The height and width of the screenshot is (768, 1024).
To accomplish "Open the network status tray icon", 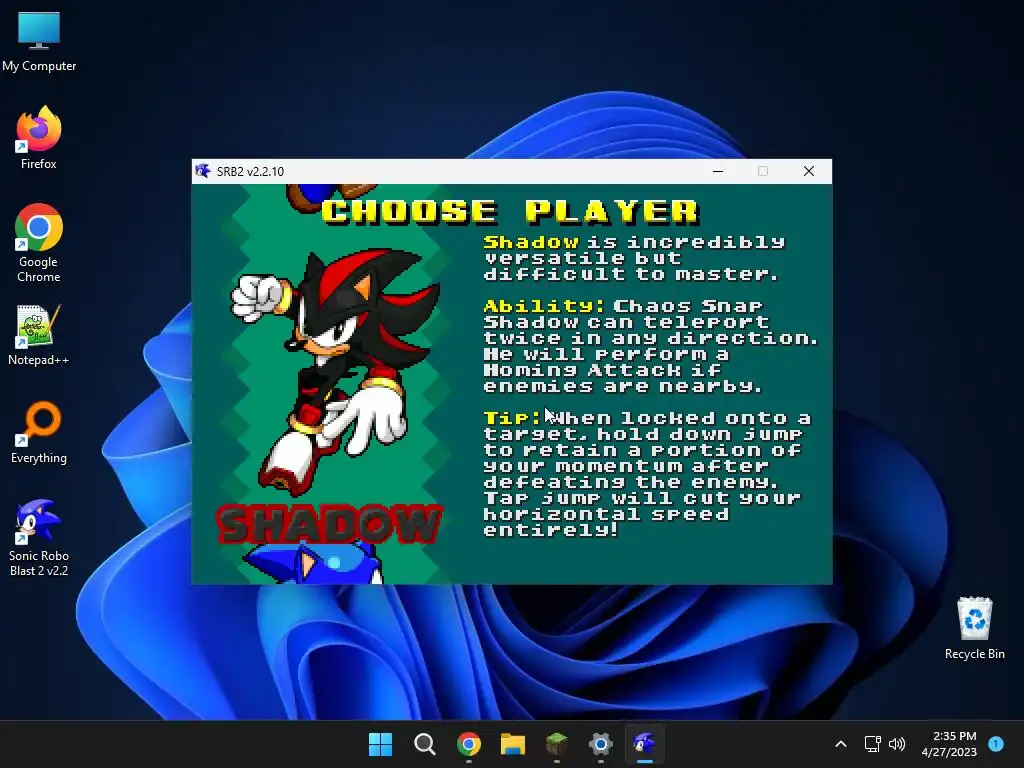I will [x=872, y=744].
